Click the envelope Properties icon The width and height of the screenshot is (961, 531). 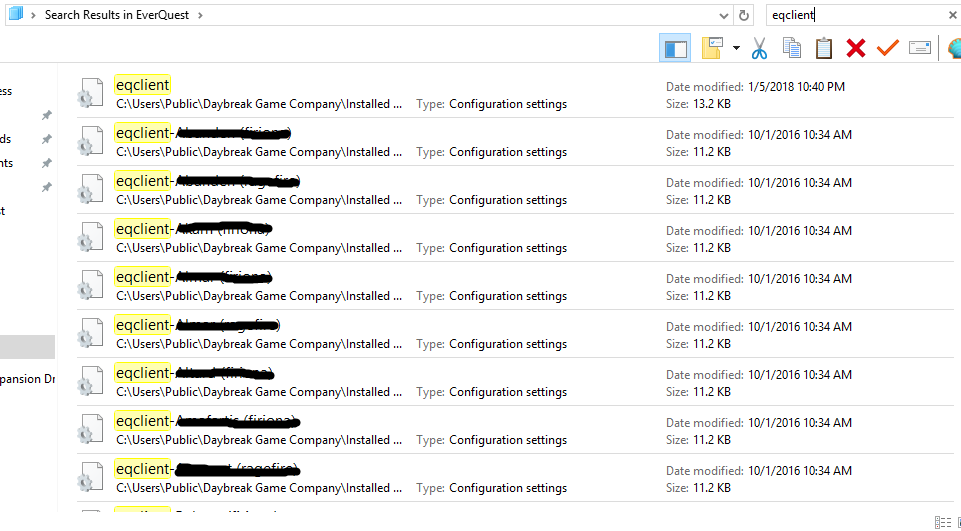[x=919, y=48]
